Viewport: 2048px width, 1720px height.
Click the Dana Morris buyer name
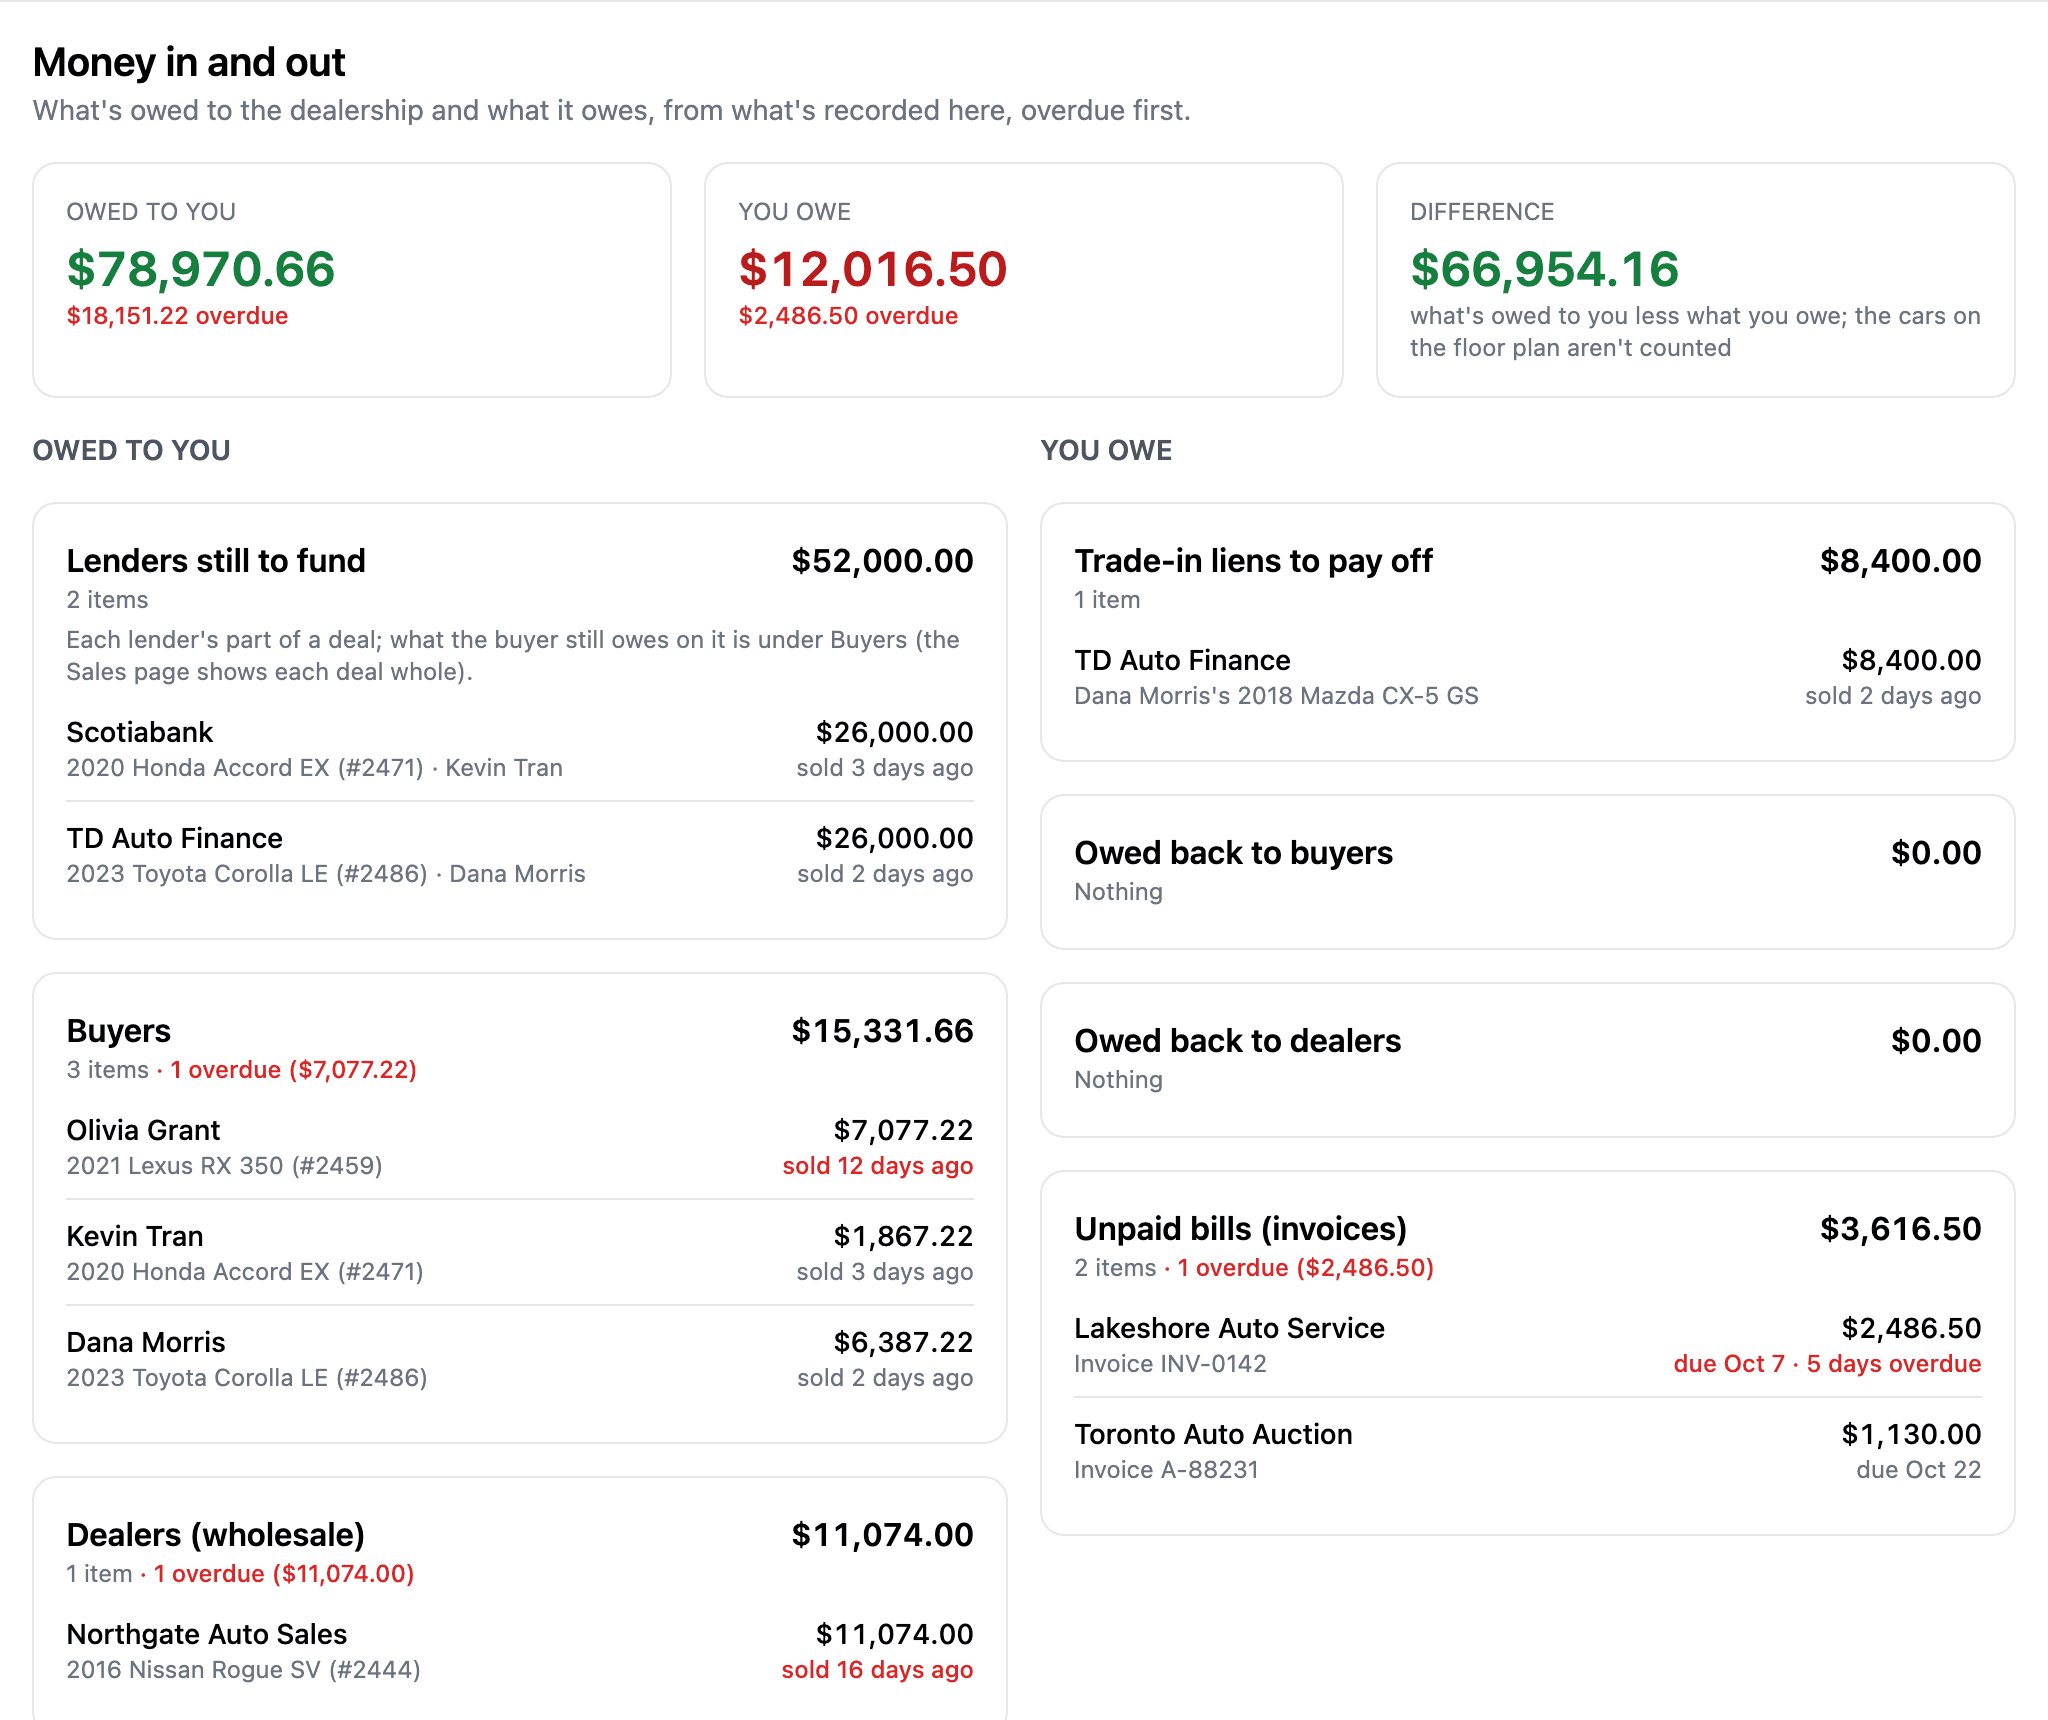[146, 1343]
